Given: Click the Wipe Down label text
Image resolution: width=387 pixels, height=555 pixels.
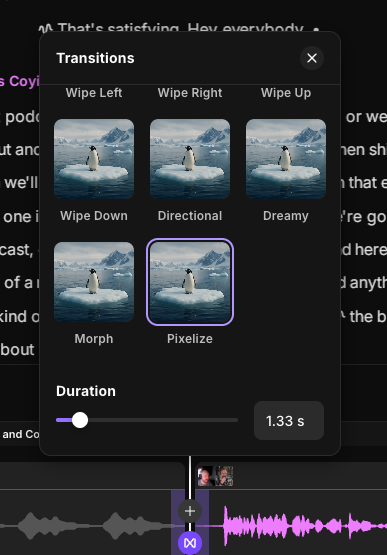Looking at the screenshot, I should click(94, 216).
